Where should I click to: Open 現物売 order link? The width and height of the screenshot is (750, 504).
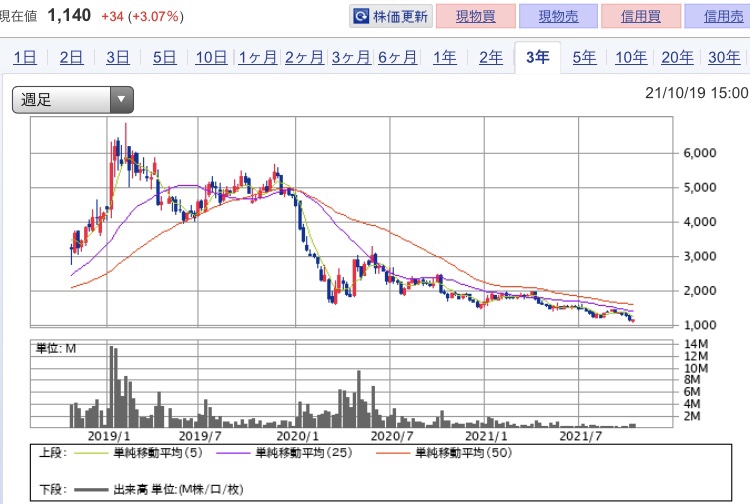(558, 17)
